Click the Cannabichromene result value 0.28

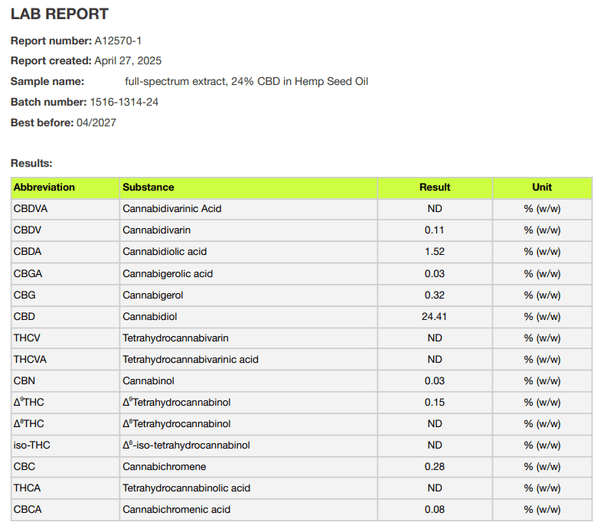(434, 467)
